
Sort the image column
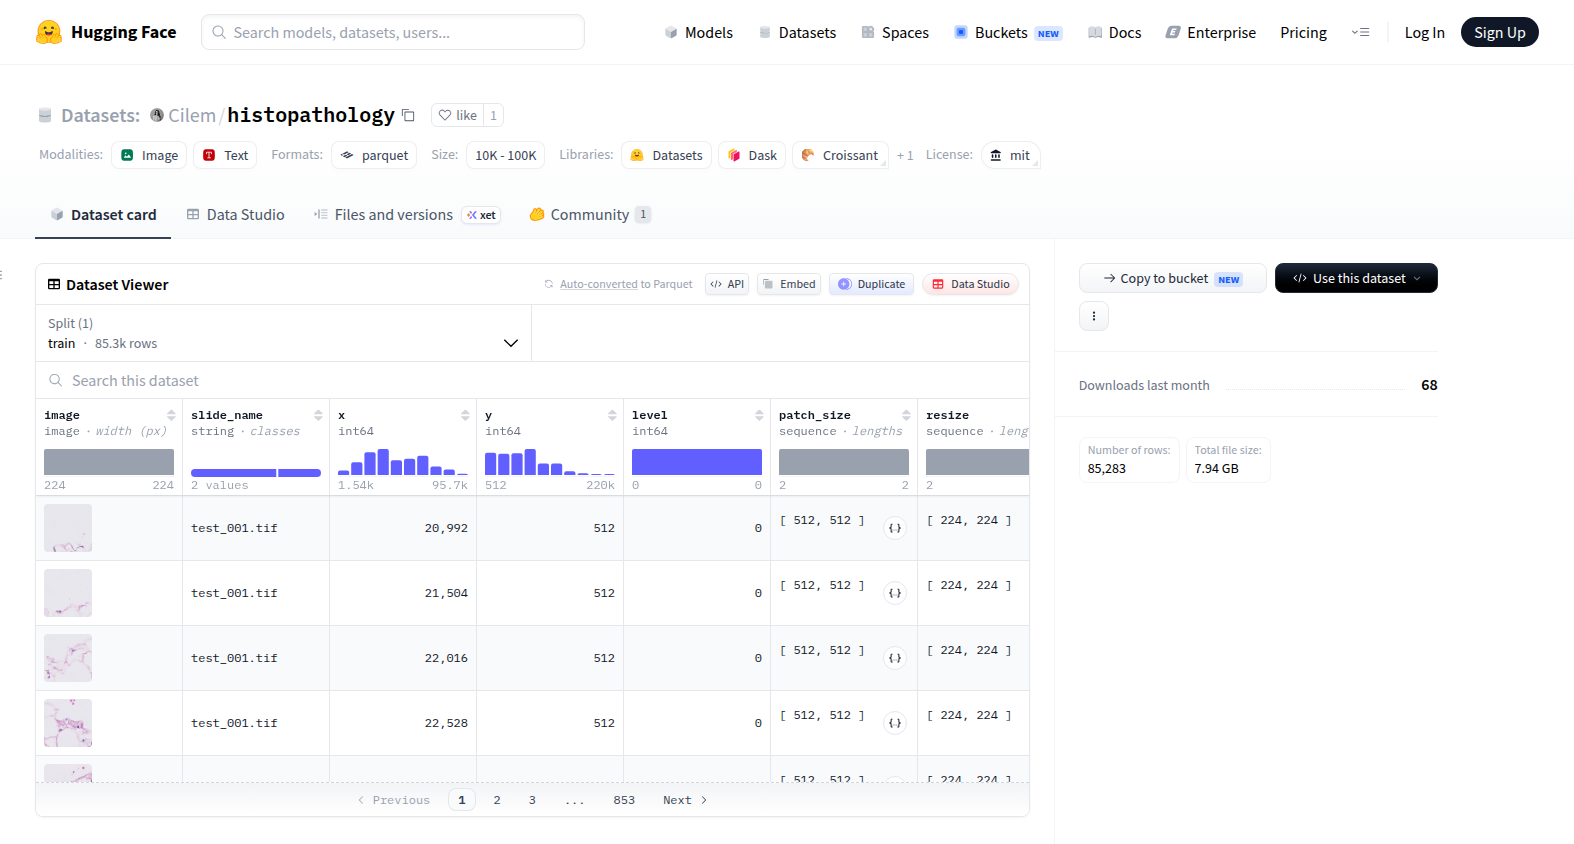point(171,415)
